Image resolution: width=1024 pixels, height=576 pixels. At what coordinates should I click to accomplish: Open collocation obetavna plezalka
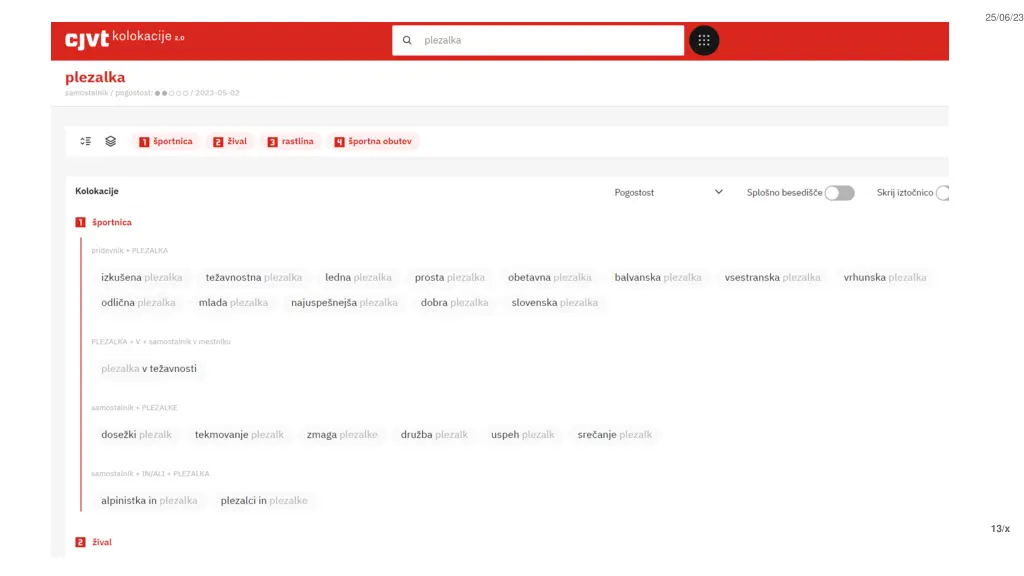[x=550, y=278]
